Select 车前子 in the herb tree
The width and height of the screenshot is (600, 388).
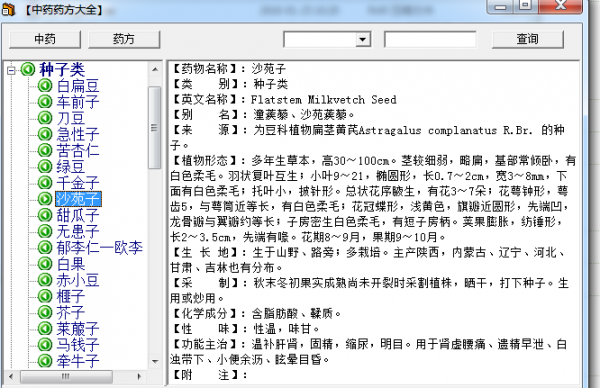click(x=78, y=102)
